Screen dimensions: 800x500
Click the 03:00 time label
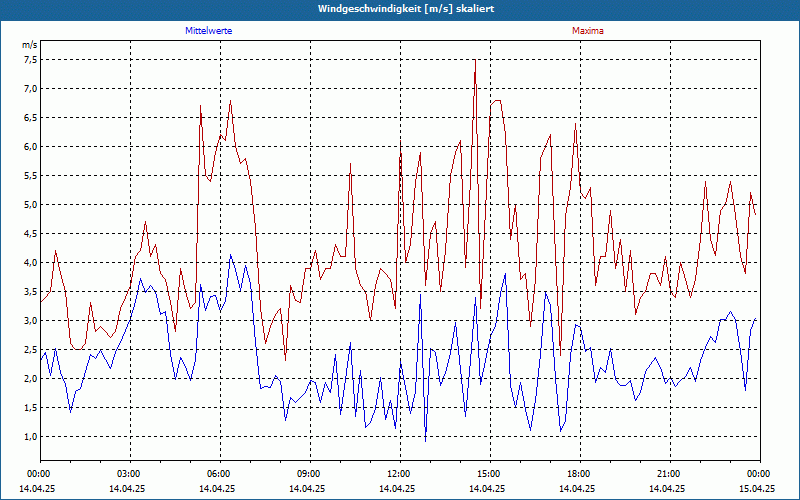130,474
